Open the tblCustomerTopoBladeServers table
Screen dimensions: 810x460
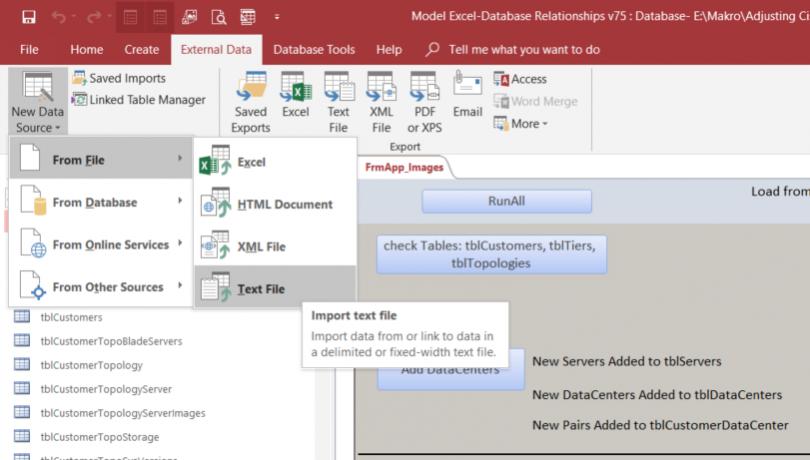(x=111, y=341)
